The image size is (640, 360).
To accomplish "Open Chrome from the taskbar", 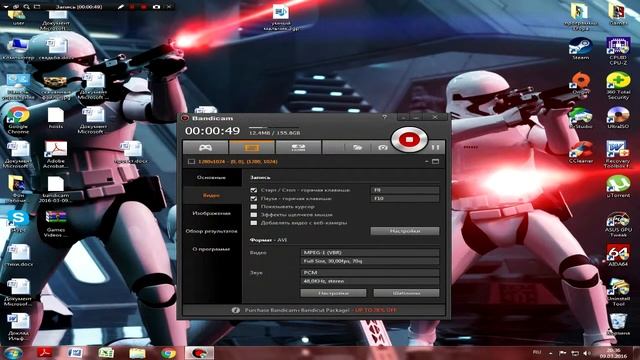I will [168, 353].
